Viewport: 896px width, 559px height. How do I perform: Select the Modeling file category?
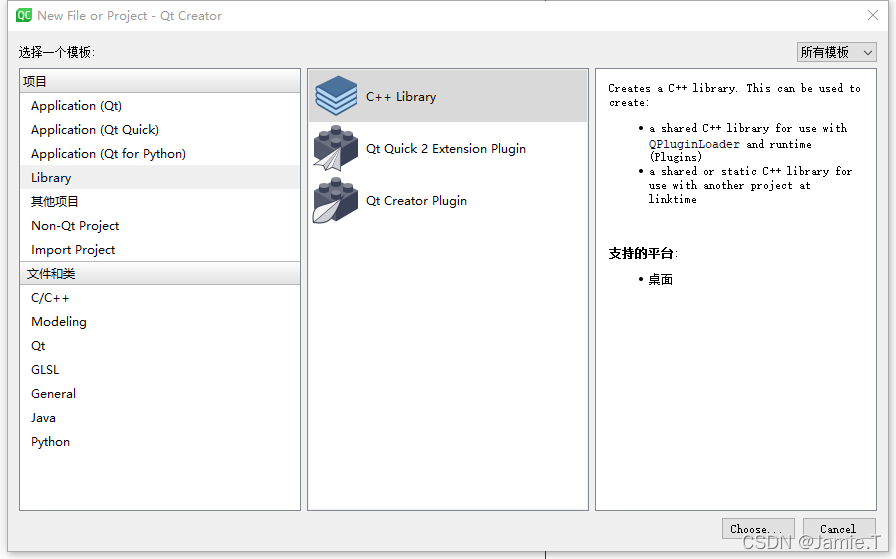coord(160,322)
